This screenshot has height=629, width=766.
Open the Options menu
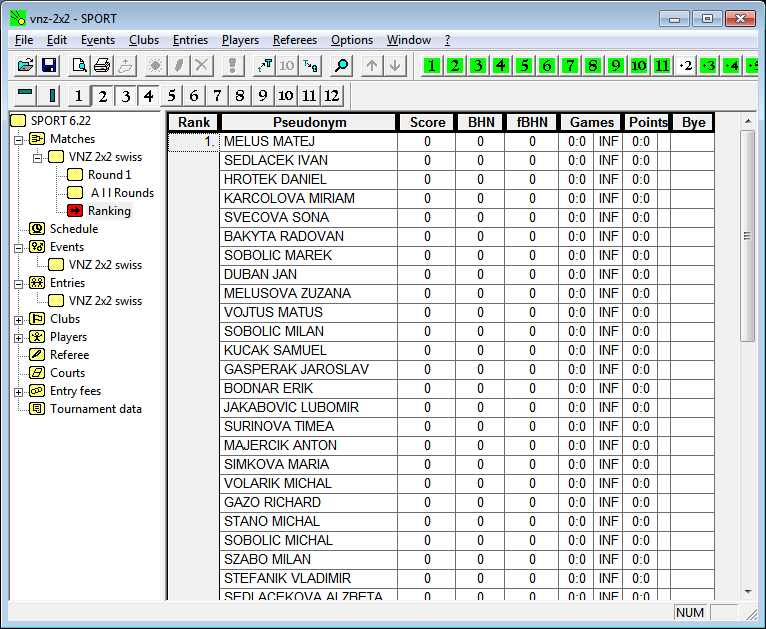(x=351, y=40)
